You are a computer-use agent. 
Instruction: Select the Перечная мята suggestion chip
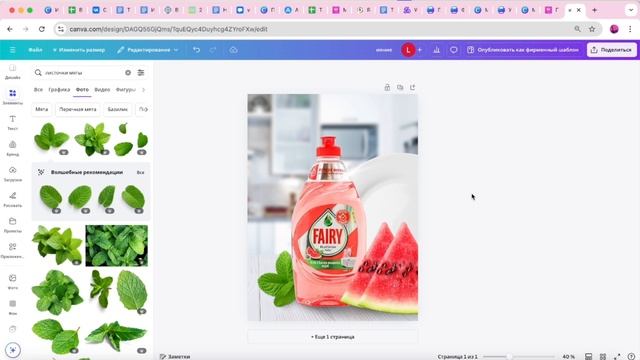pos(78,109)
